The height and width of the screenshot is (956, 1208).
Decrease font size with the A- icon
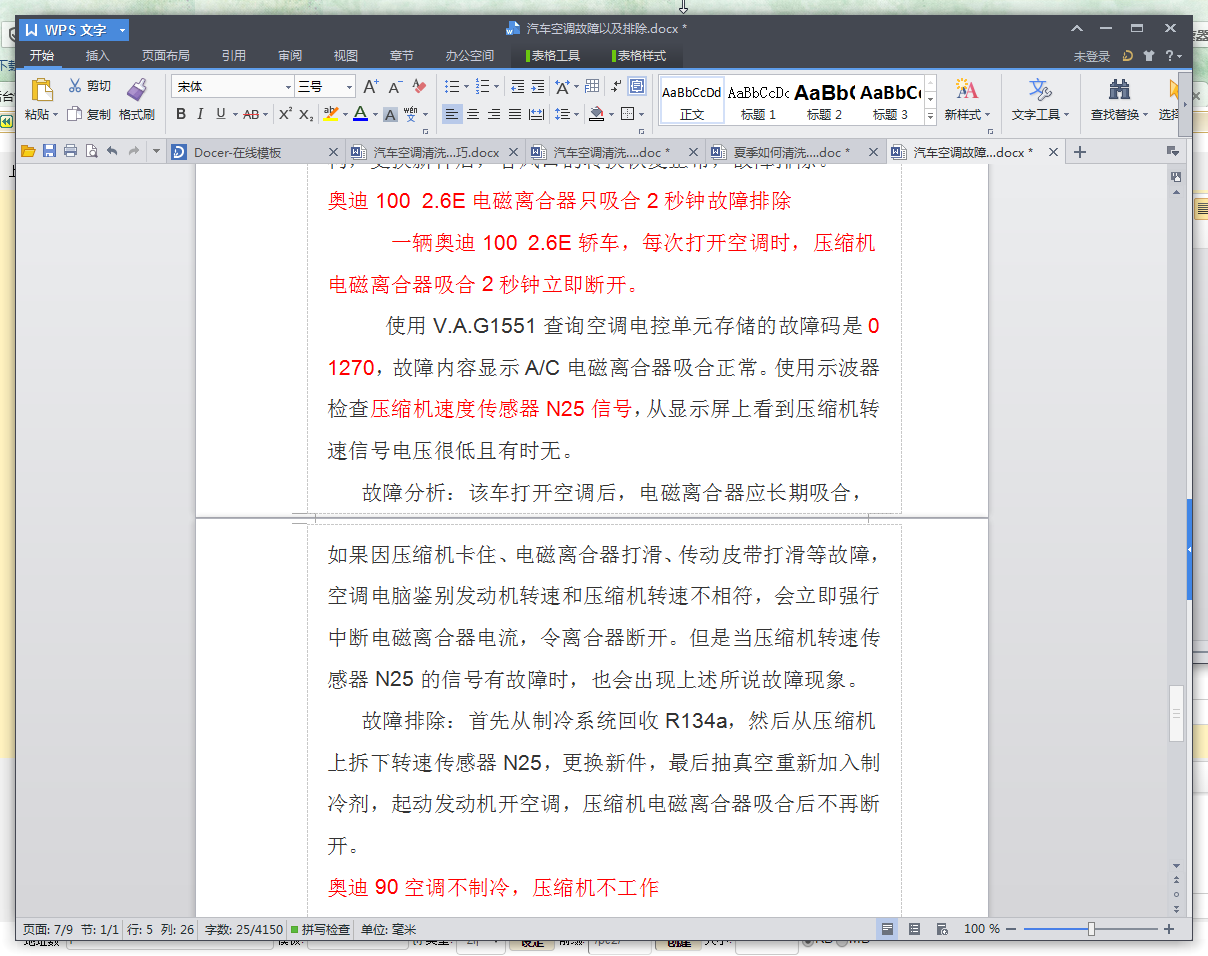395,87
